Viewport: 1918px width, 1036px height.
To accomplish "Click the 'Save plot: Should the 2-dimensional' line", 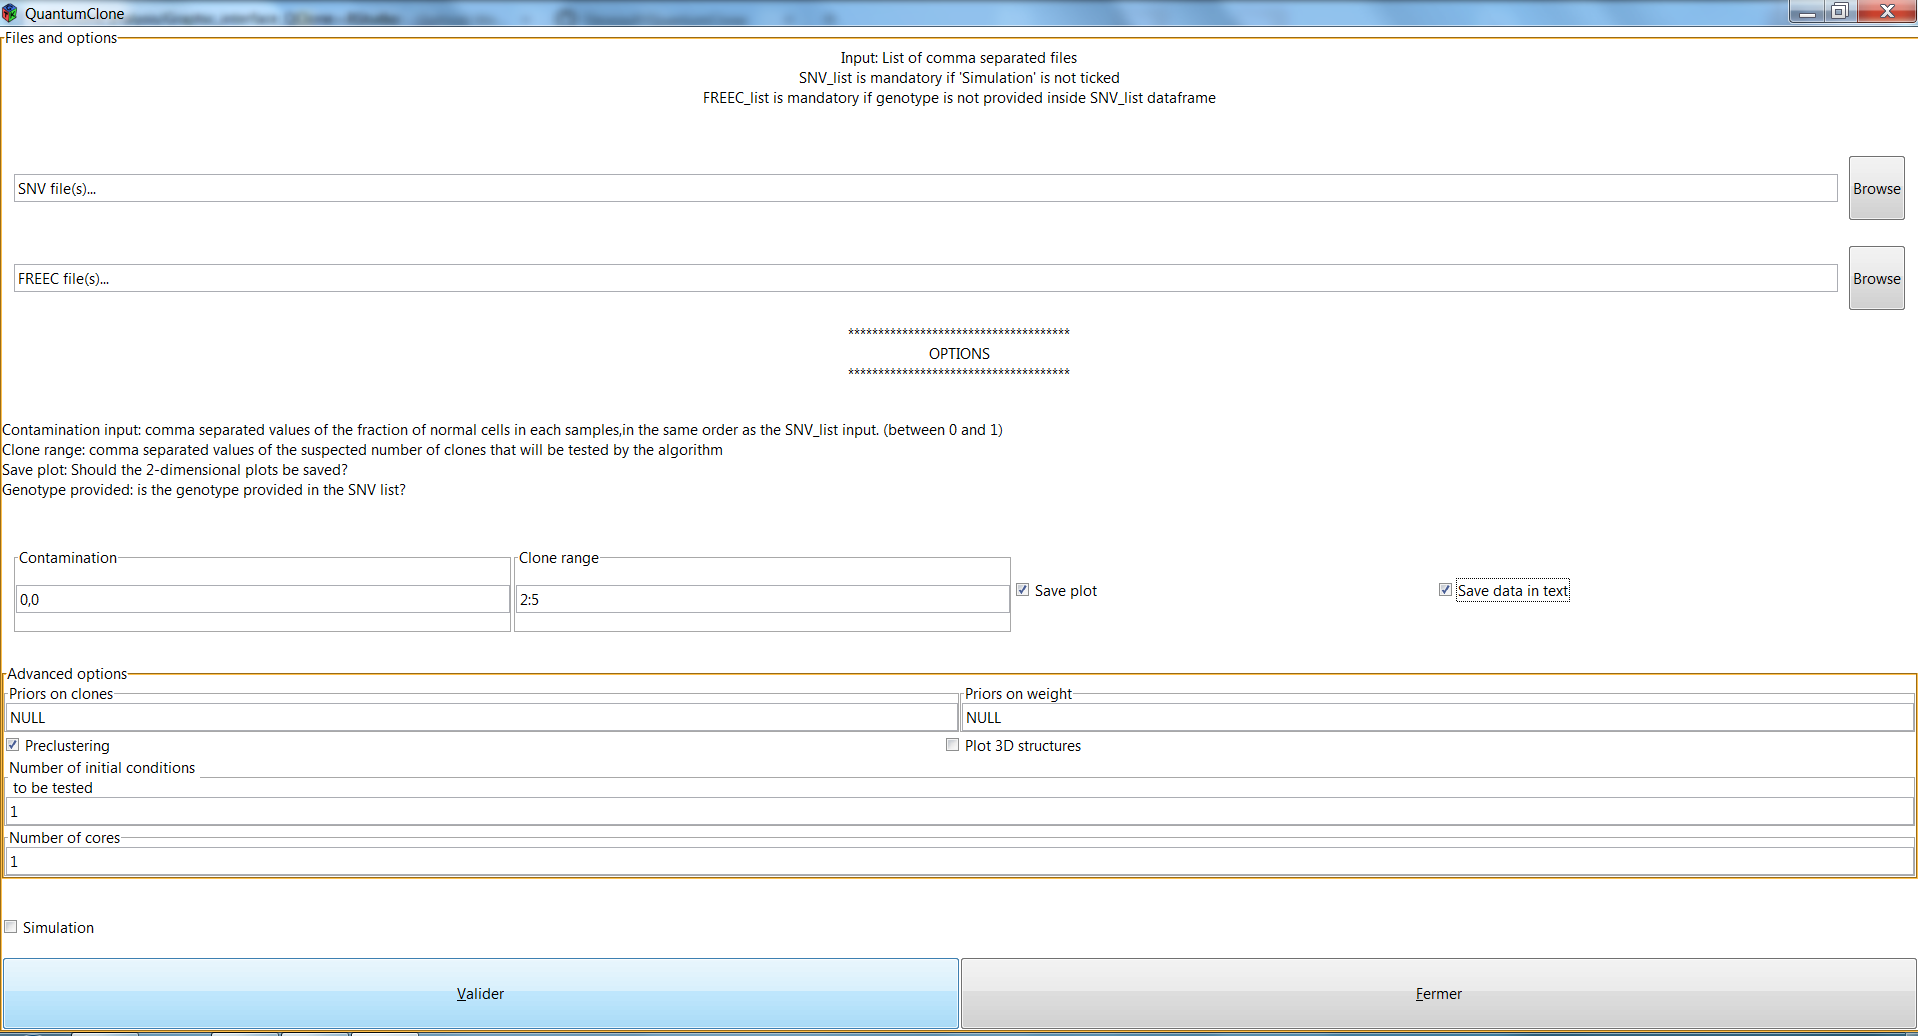I will (175, 470).
